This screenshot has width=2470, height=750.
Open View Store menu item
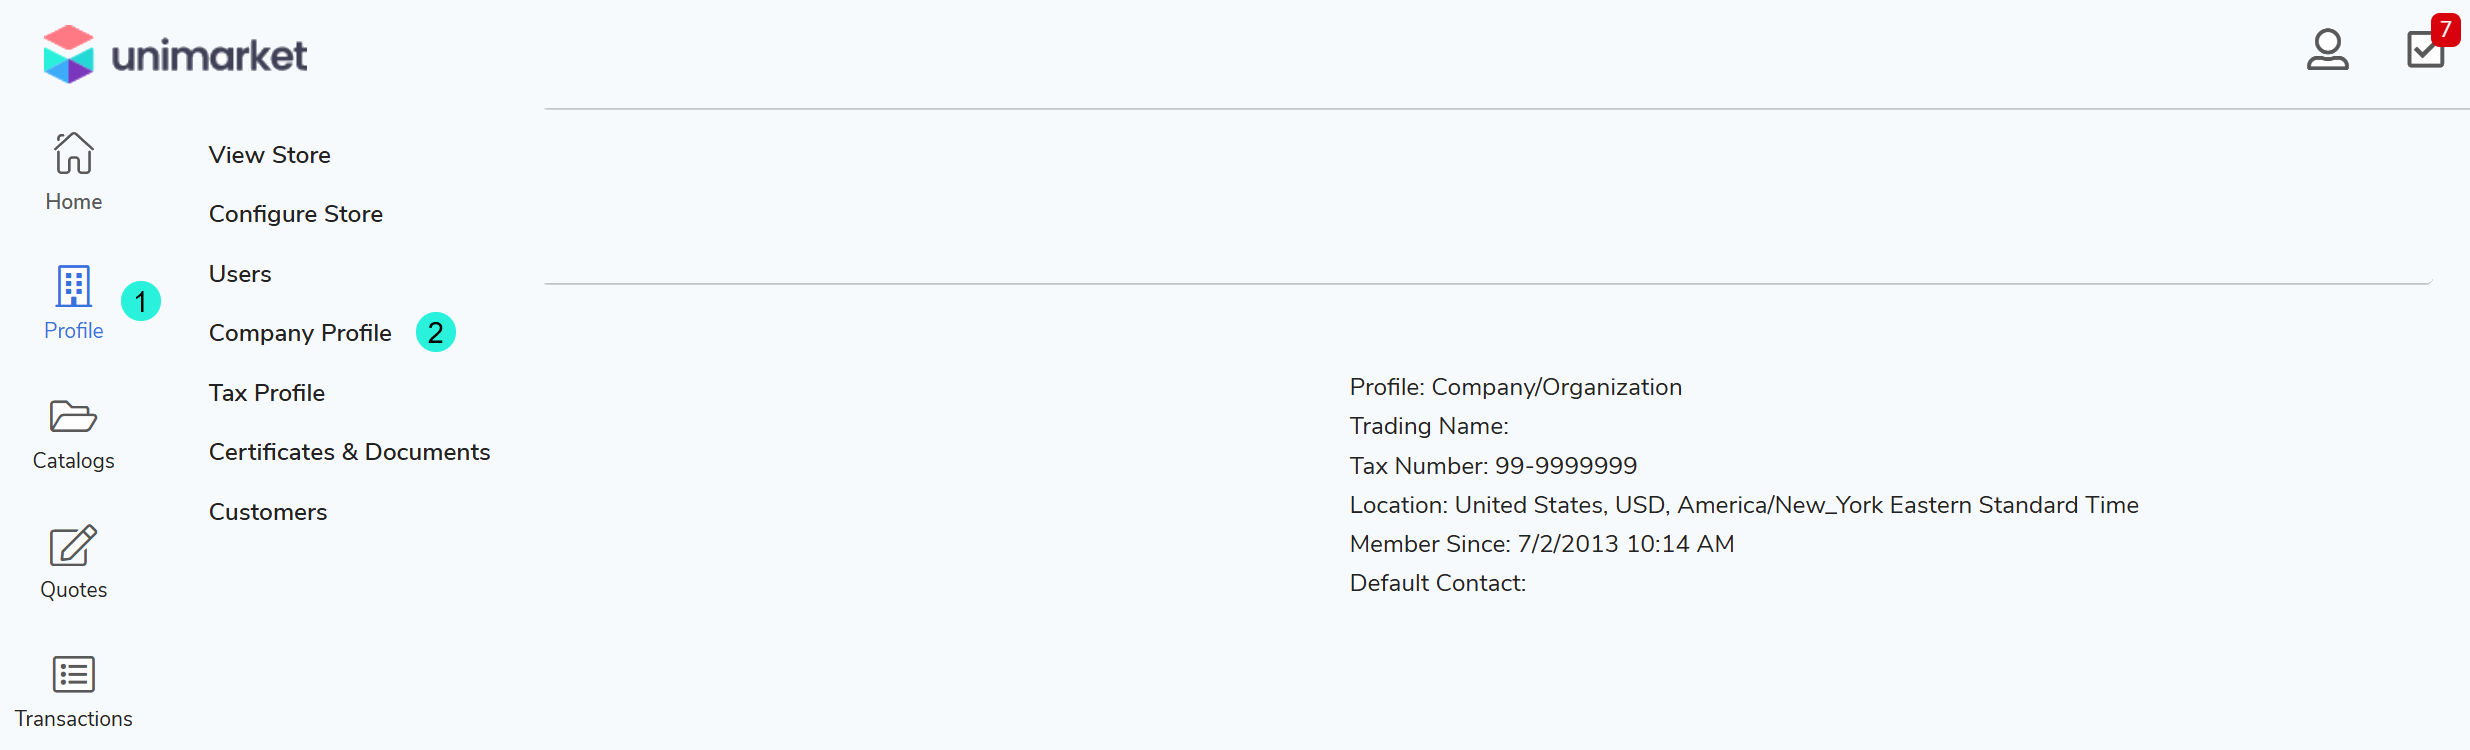tap(269, 155)
